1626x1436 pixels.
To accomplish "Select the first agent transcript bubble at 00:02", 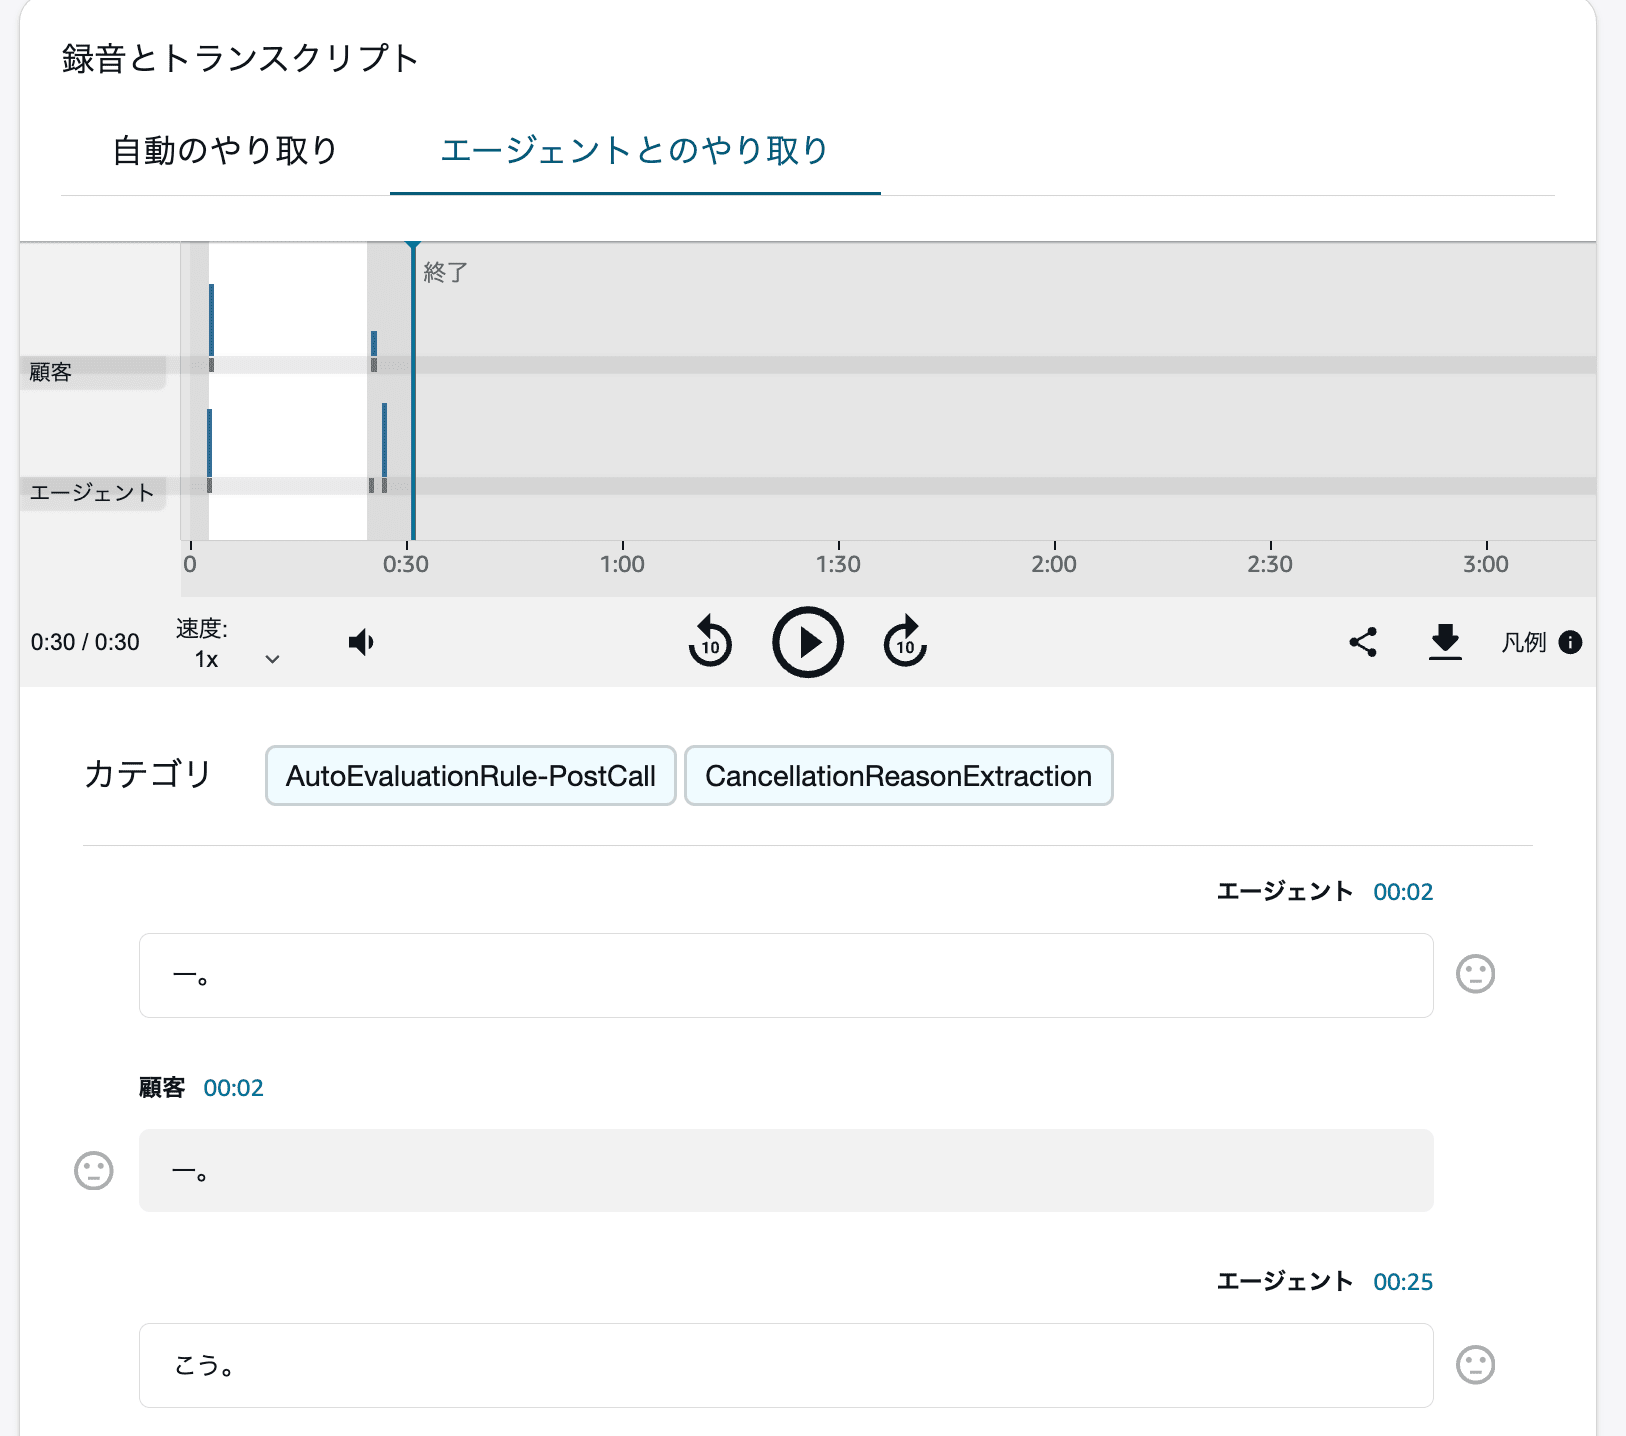I will click(786, 976).
